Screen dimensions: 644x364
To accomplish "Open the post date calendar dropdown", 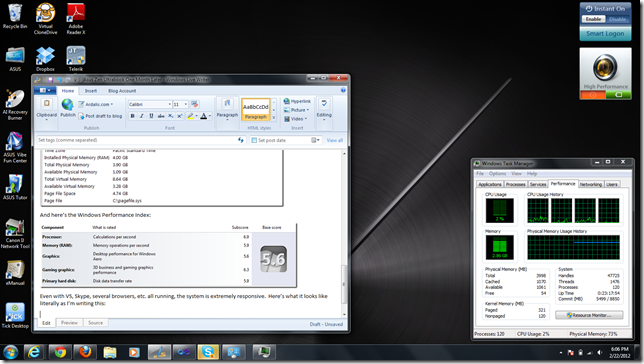I will (315, 140).
